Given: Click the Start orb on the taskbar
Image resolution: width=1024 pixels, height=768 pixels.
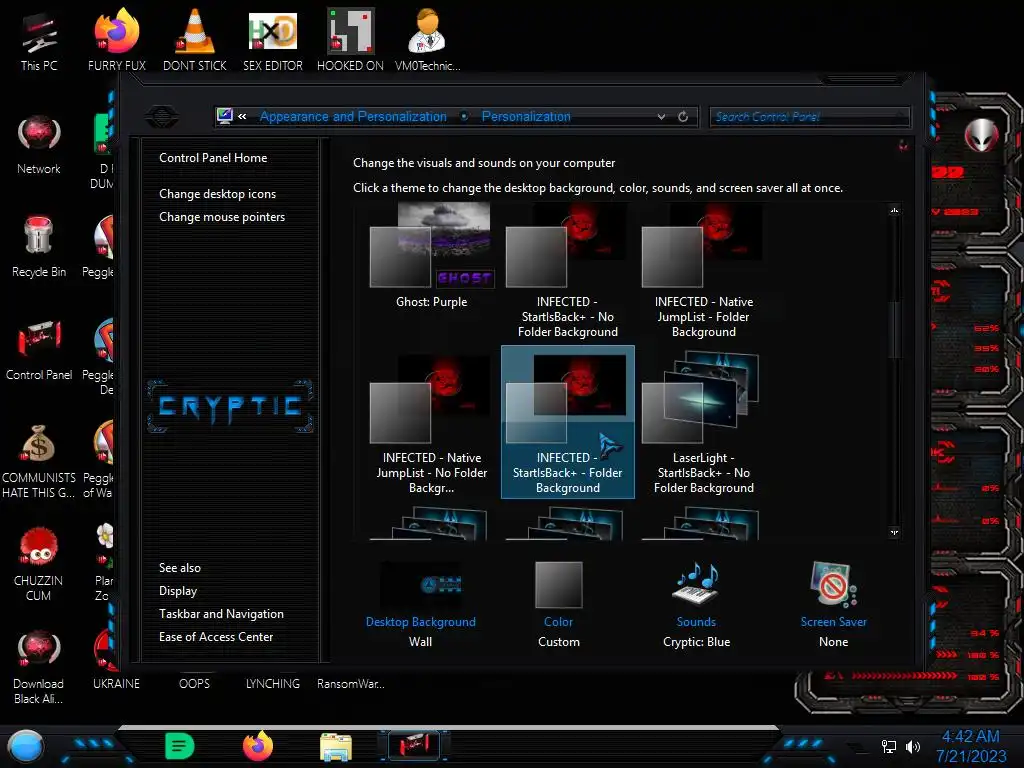Looking at the screenshot, I should click(x=25, y=746).
